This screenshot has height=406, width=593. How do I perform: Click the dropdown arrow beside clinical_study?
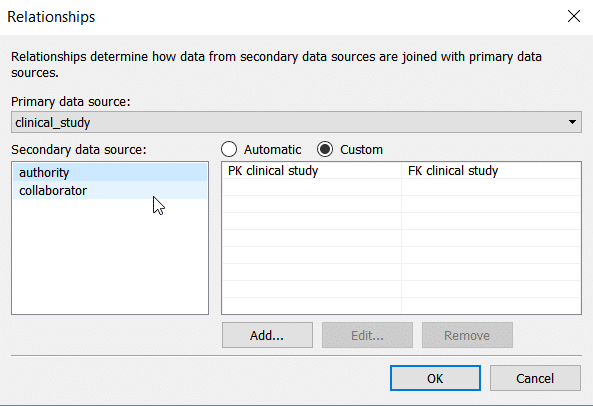(x=572, y=122)
